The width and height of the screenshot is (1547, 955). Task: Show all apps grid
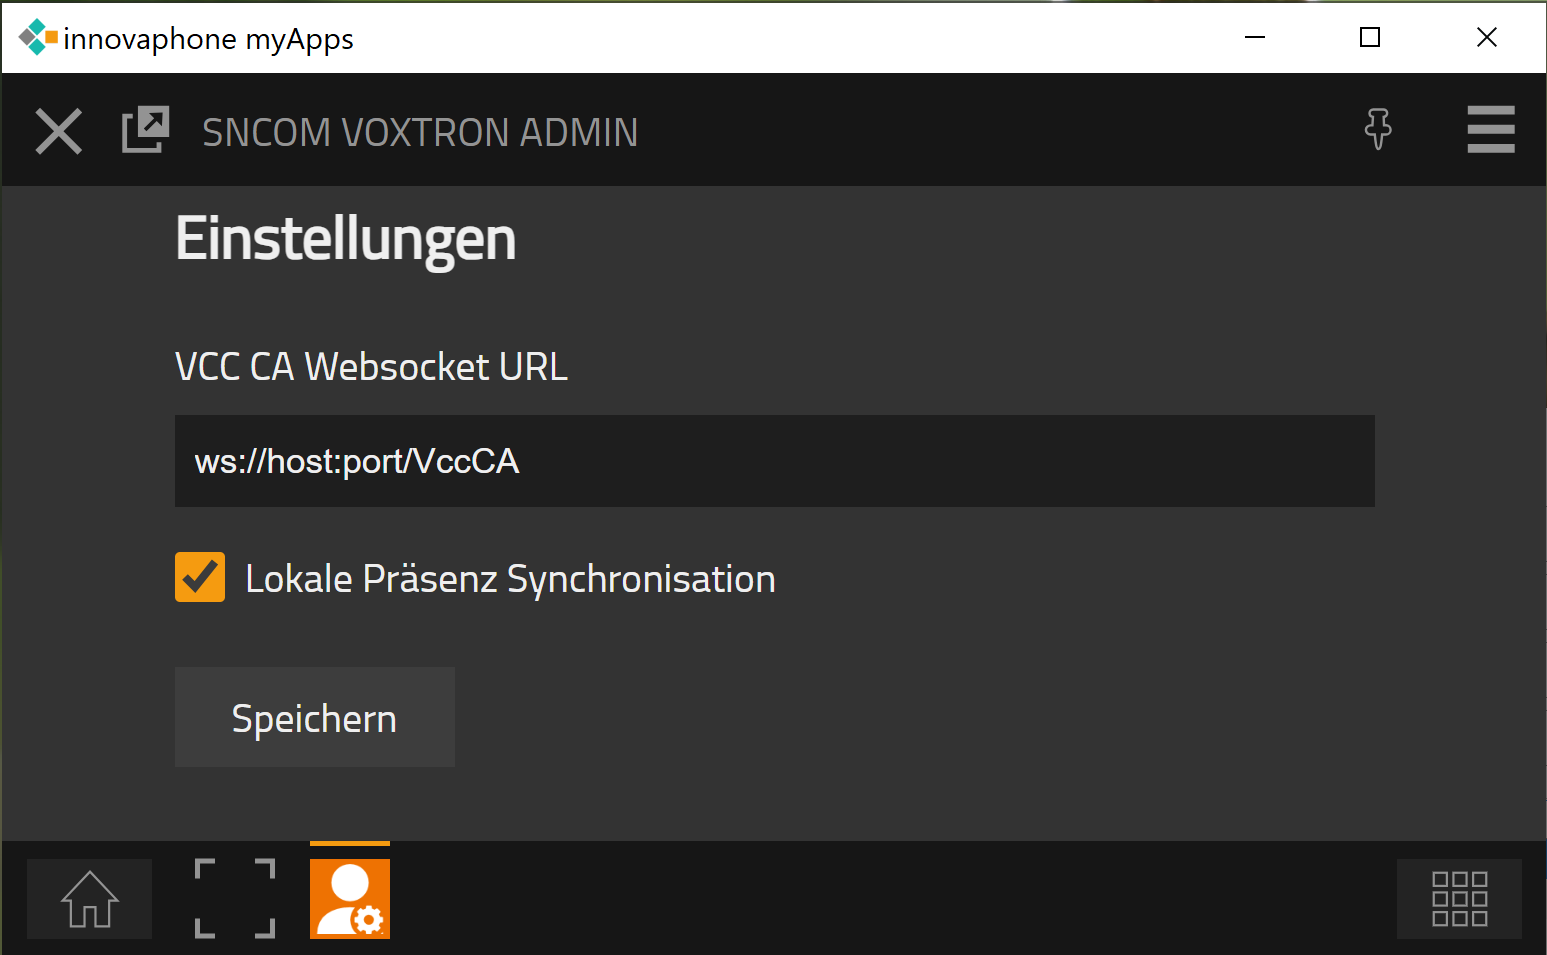[x=1459, y=899]
